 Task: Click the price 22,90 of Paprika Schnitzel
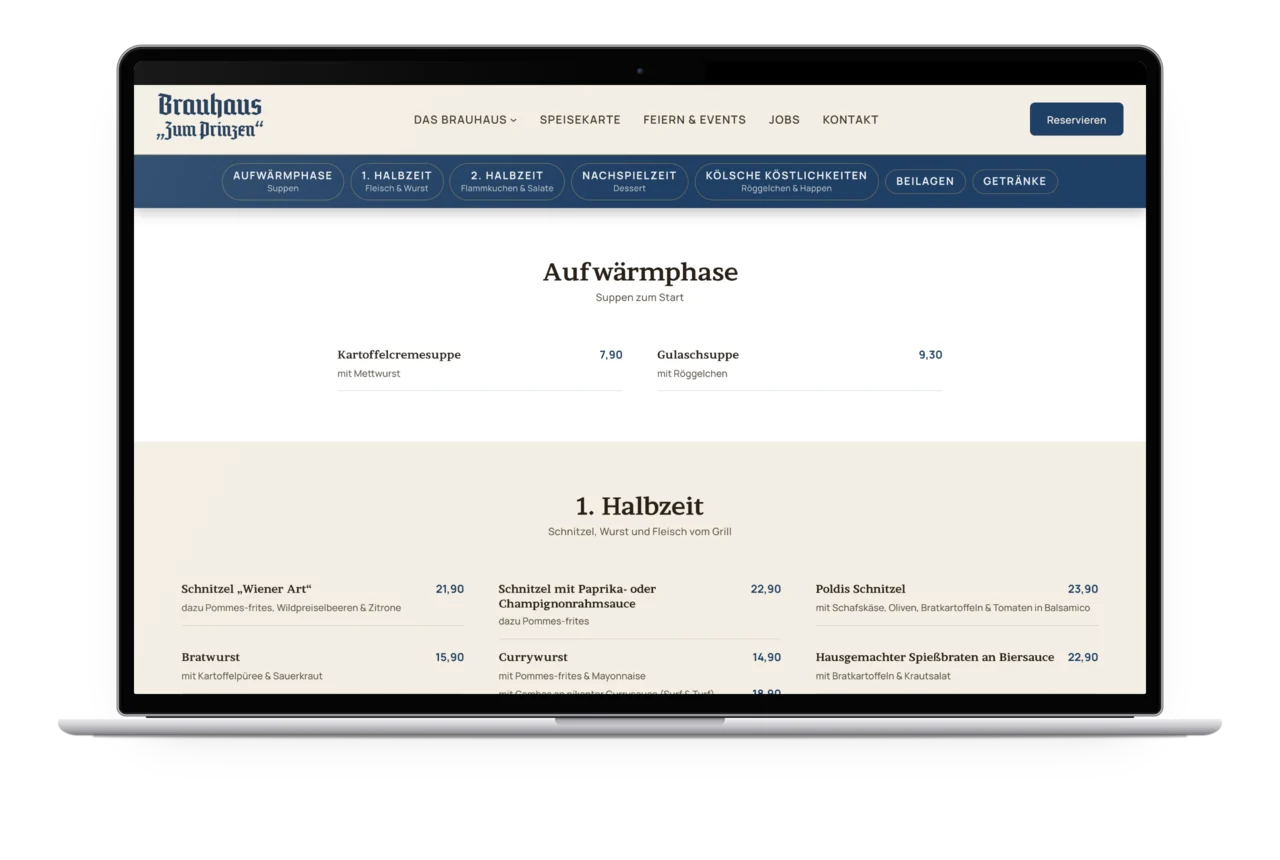point(766,589)
